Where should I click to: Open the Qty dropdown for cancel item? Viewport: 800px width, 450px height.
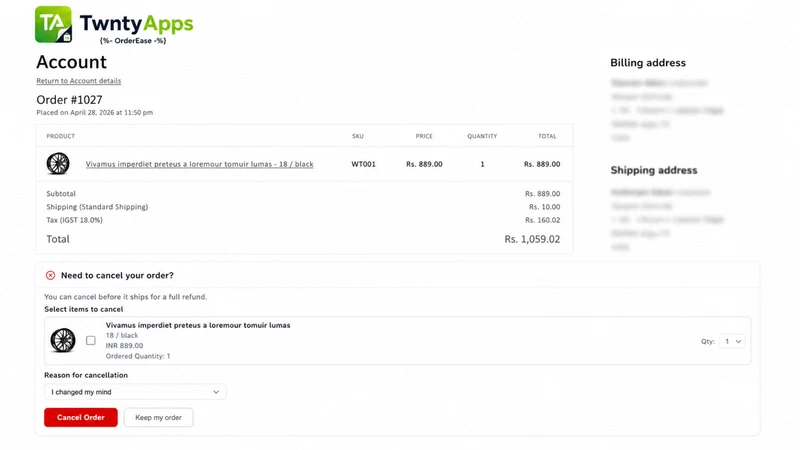coord(732,341)
